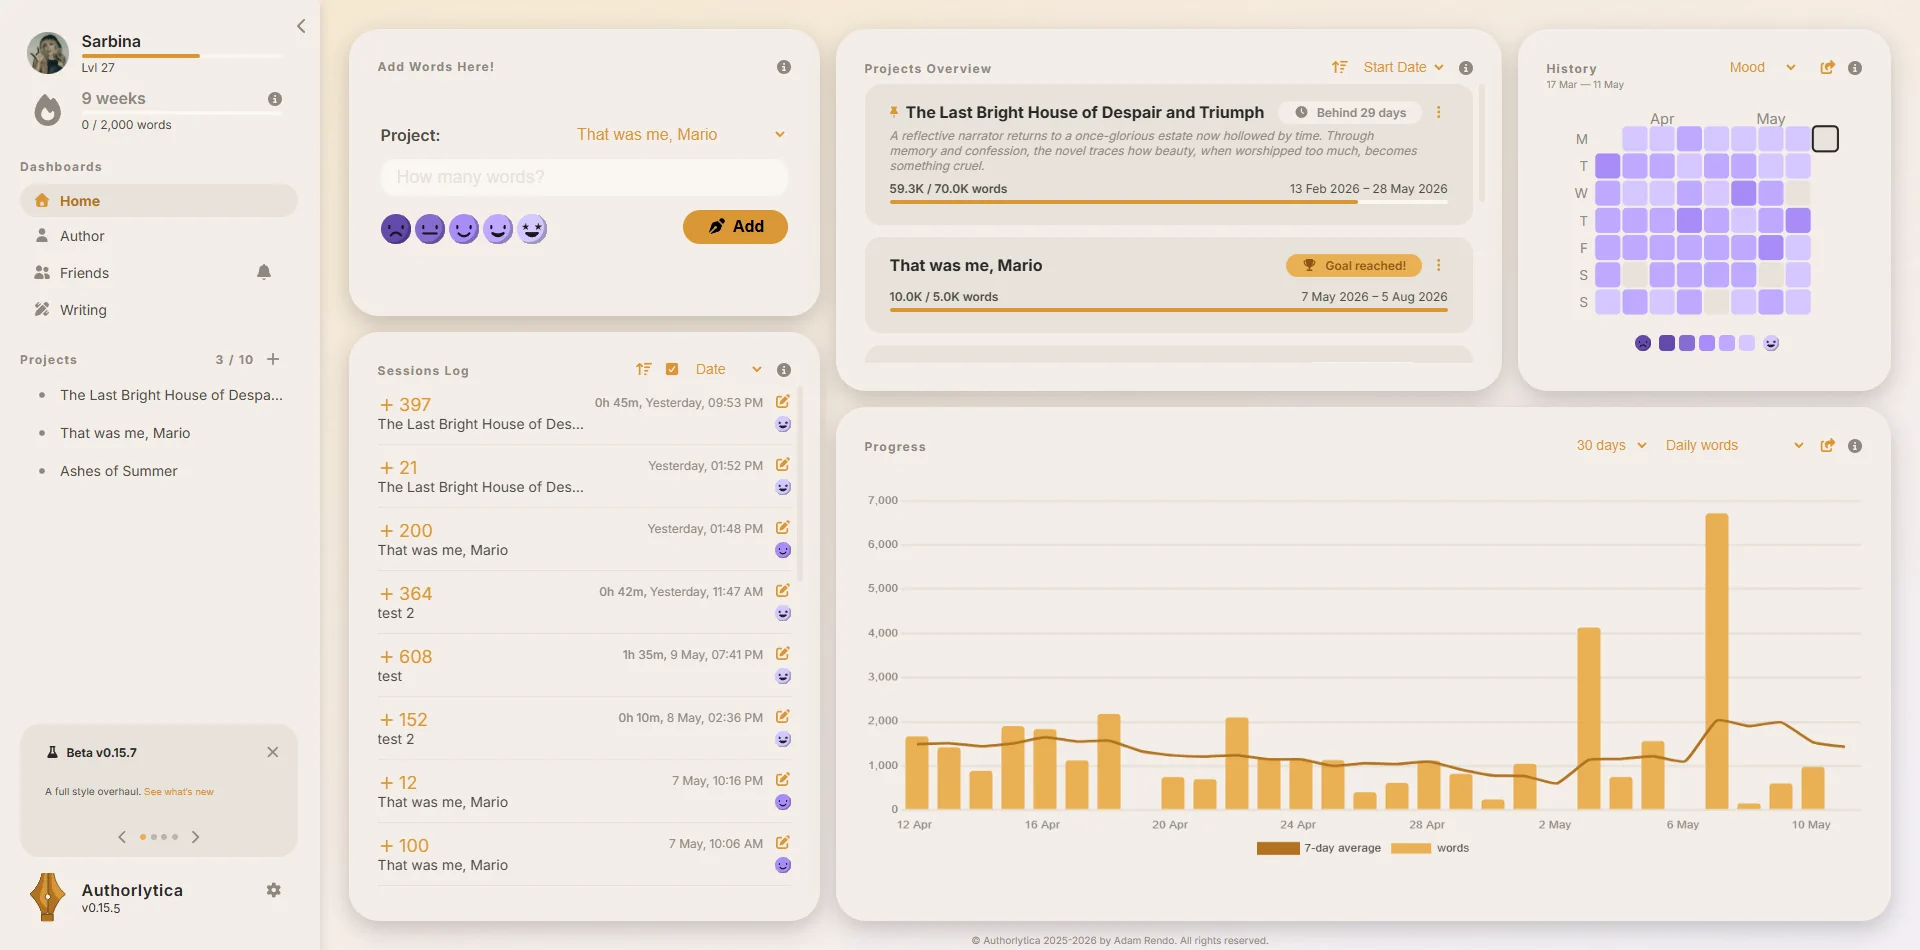Open settings gear next to Authorlytica
Screen dimensions: 1920x950
point(273,890)
